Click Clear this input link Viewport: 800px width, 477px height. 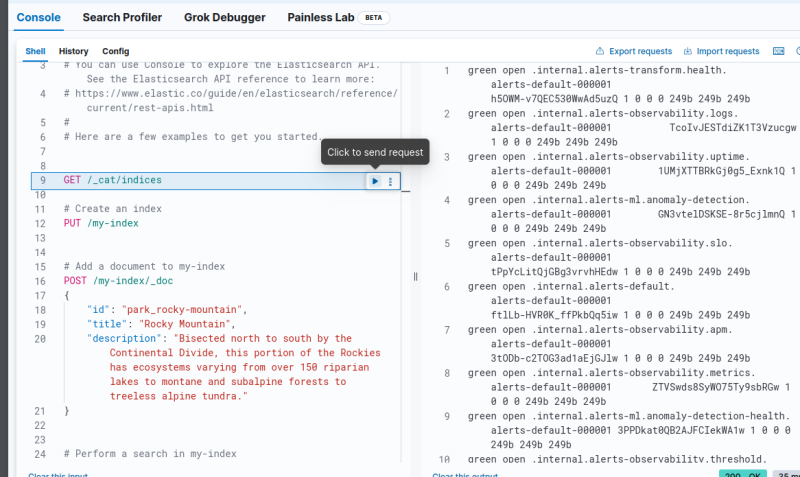pos(58,474)
